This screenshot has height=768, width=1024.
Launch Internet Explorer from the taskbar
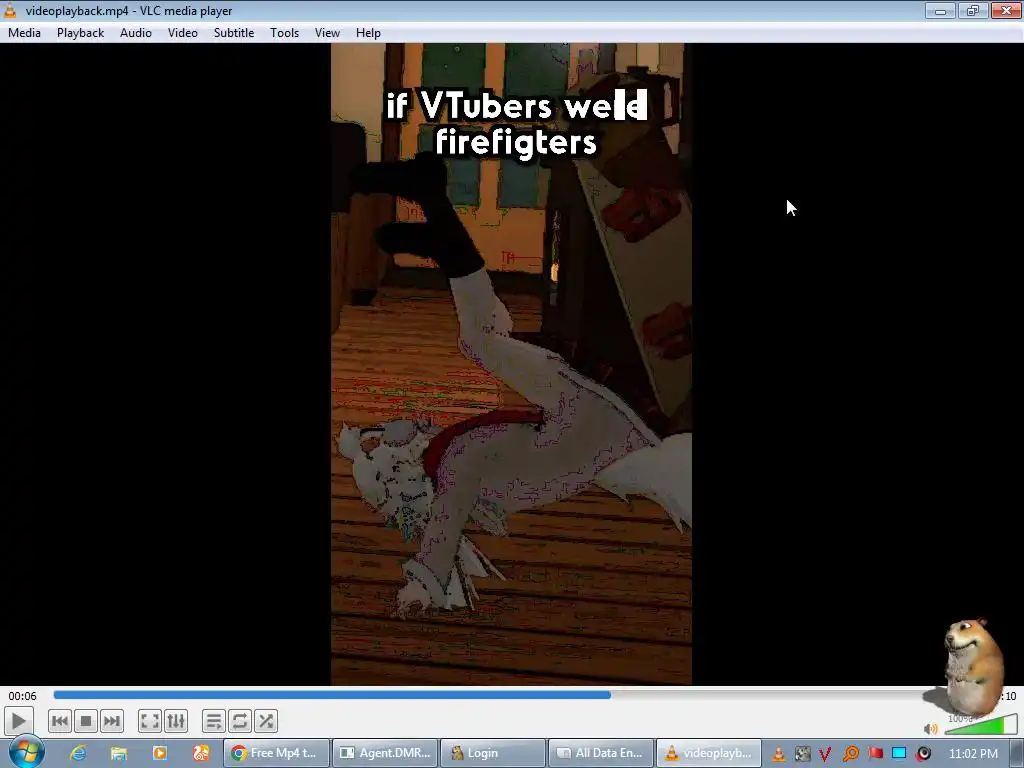[x=78, y=753]
